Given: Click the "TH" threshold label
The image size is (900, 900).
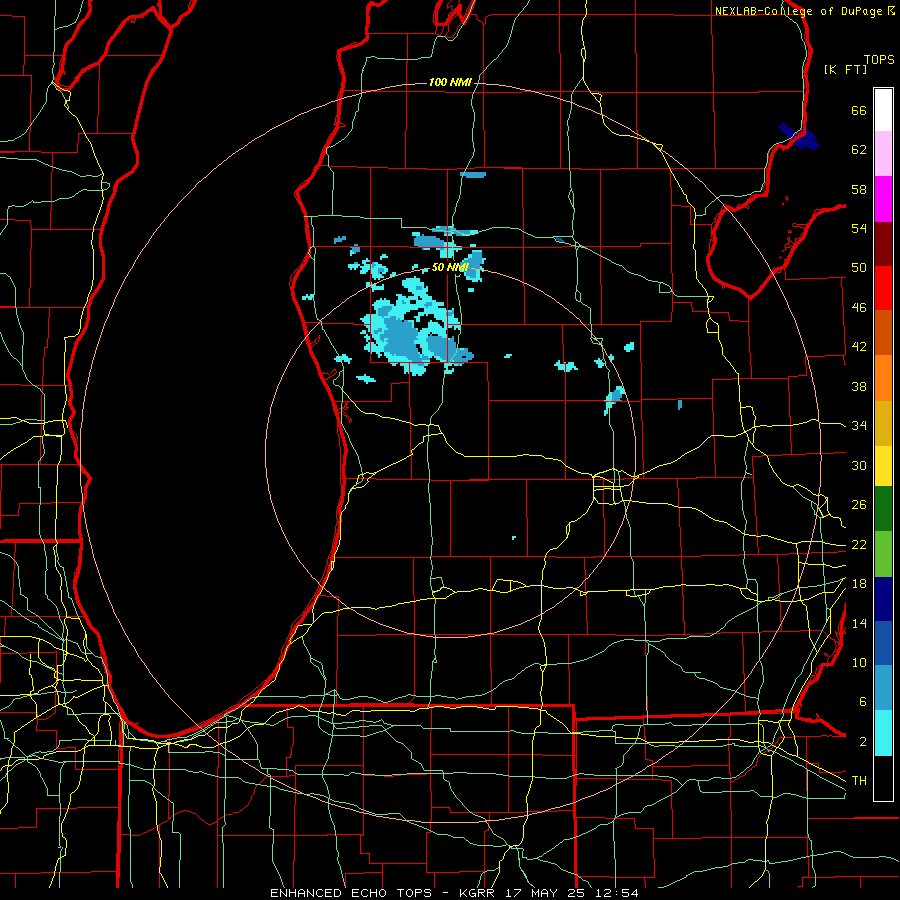Looking at the screenshot, I should coord(859,781).
